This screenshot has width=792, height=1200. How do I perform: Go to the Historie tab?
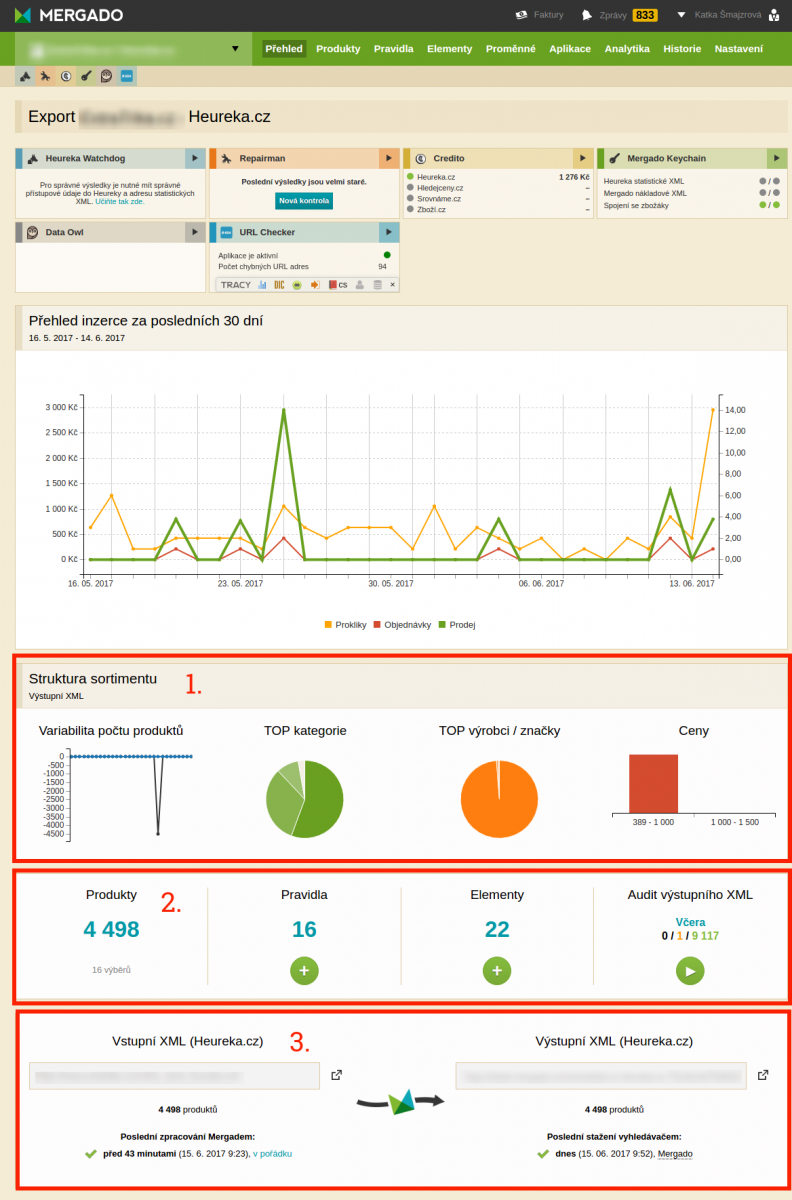(682, 48)
